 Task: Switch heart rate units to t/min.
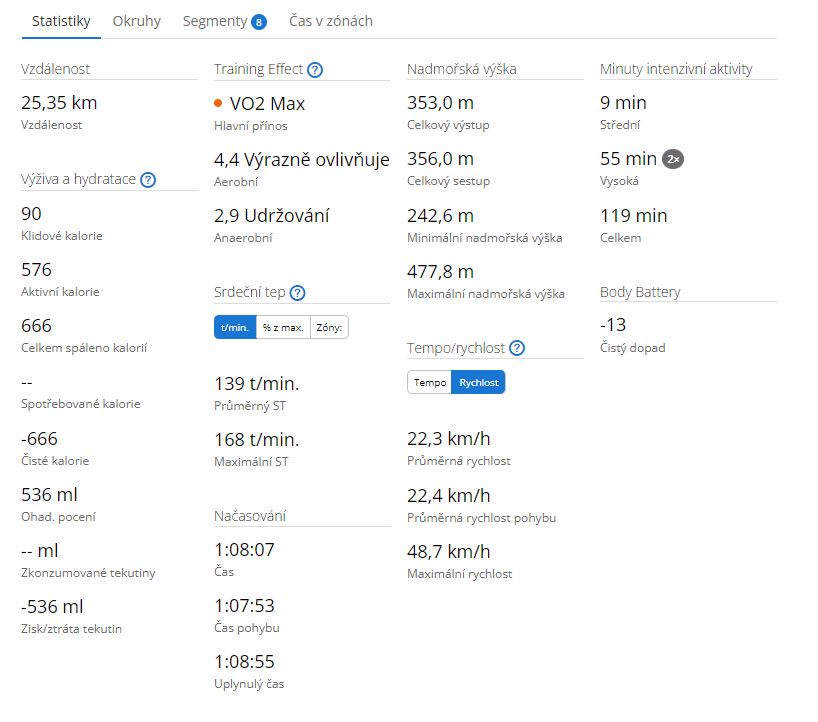pyautogui.click(x=235, y=327)
